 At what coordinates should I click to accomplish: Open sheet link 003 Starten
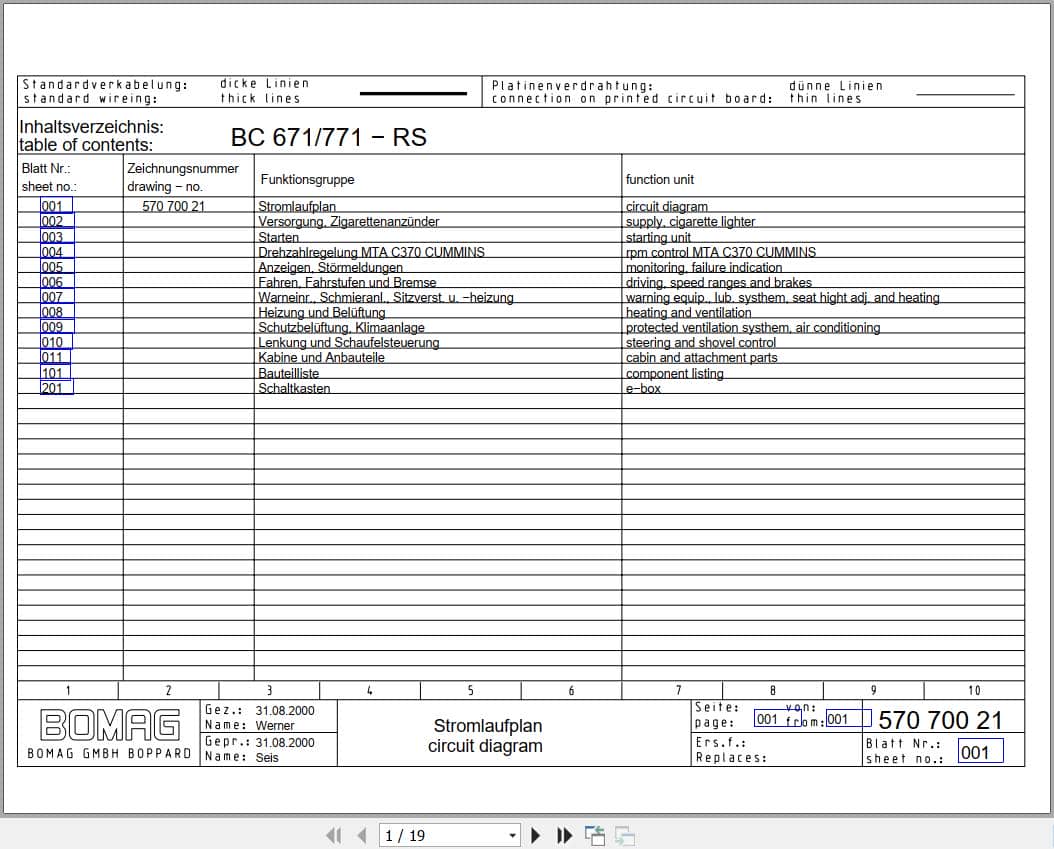click(x=57, y=237)
